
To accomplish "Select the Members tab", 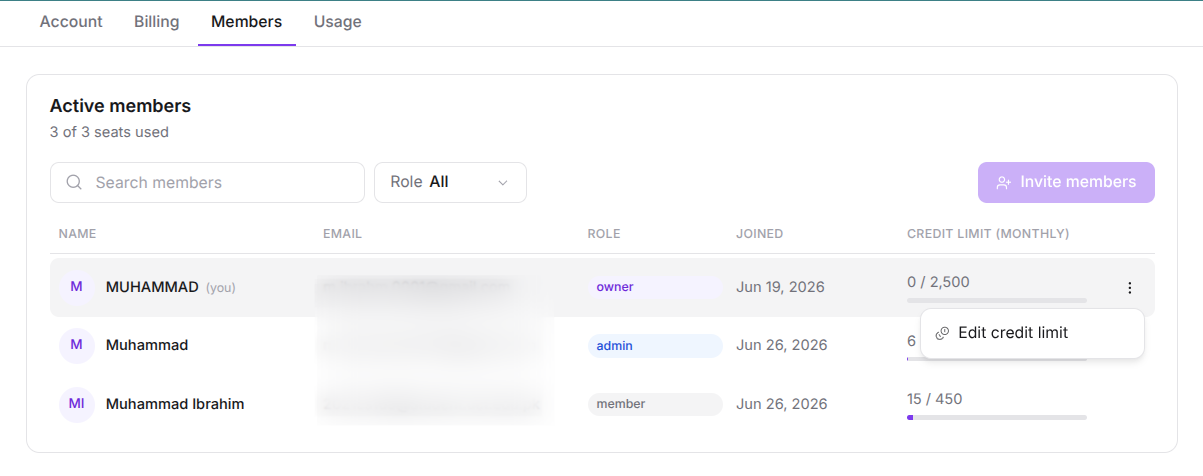I will [246, 22].
